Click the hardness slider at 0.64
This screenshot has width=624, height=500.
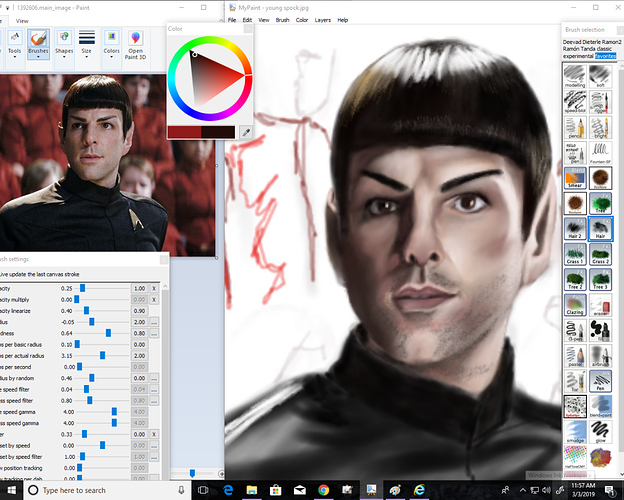(108, 333)
